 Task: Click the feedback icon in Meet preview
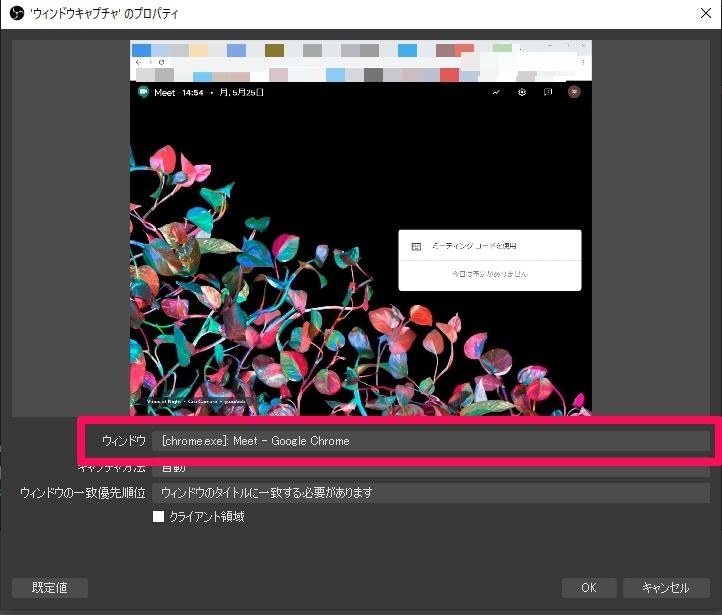pos(547,92)
